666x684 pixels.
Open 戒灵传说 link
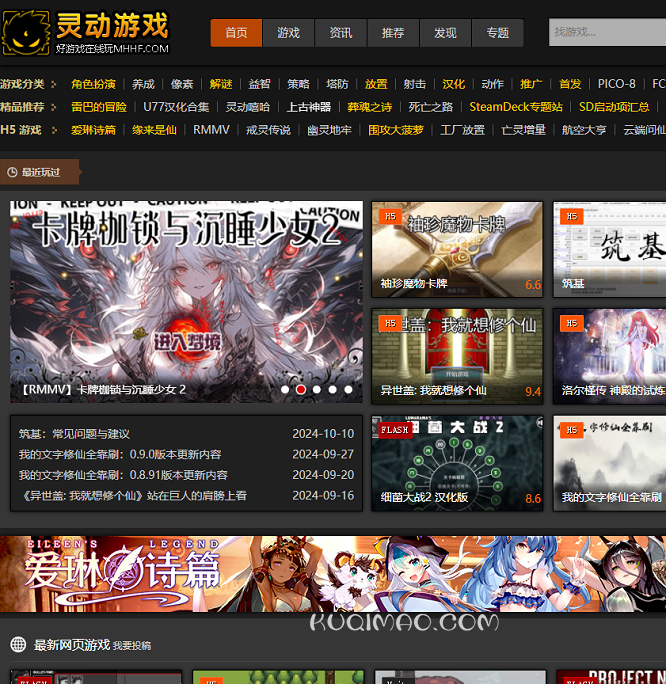click(268, 130)
